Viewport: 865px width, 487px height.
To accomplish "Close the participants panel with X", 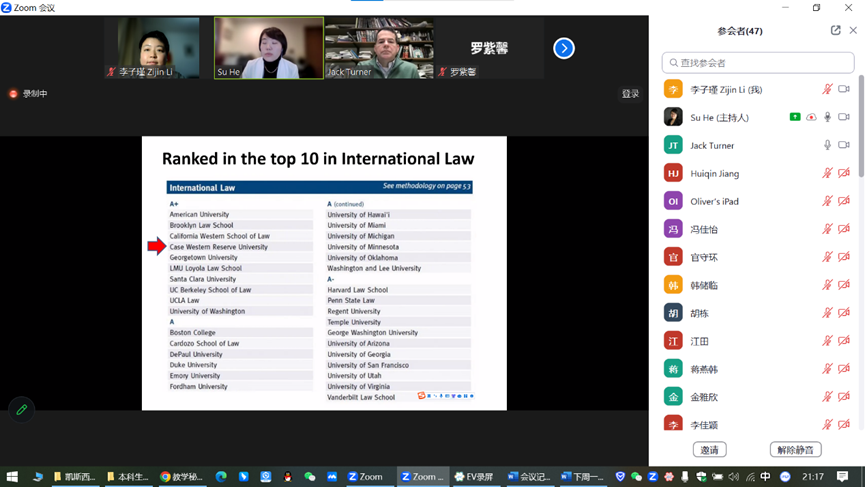I will (853, 31).
